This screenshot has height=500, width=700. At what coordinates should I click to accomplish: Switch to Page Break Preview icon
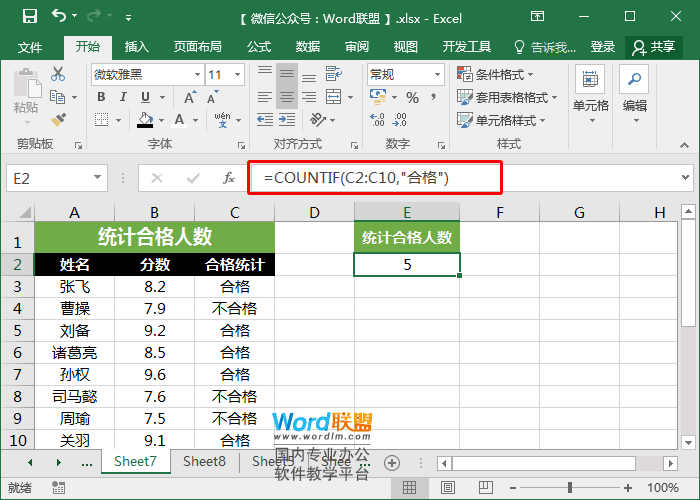point(486,488)
